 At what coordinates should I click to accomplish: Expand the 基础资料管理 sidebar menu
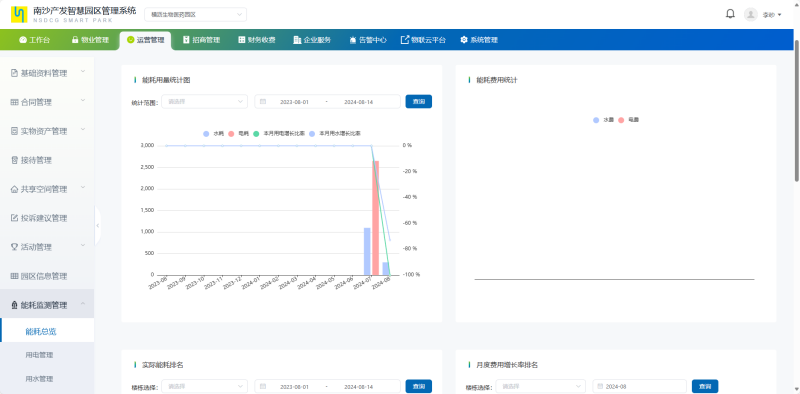pyautogui.click(x=47, y=73)
